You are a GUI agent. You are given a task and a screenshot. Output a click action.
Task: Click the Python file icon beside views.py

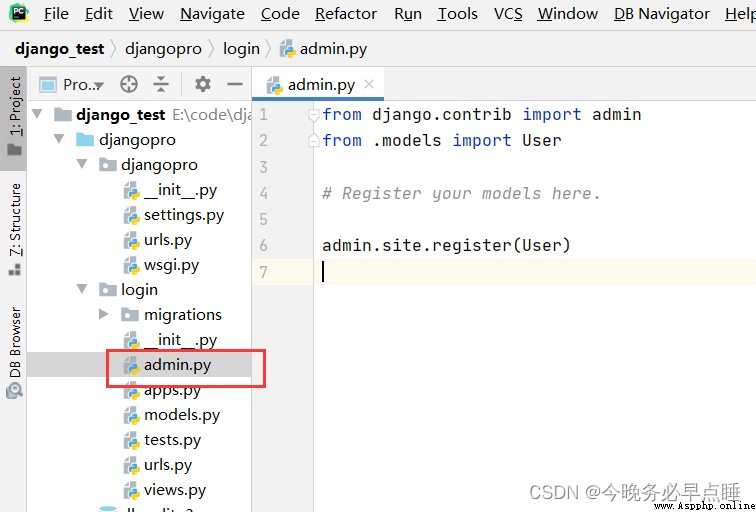tap(132, 491)
